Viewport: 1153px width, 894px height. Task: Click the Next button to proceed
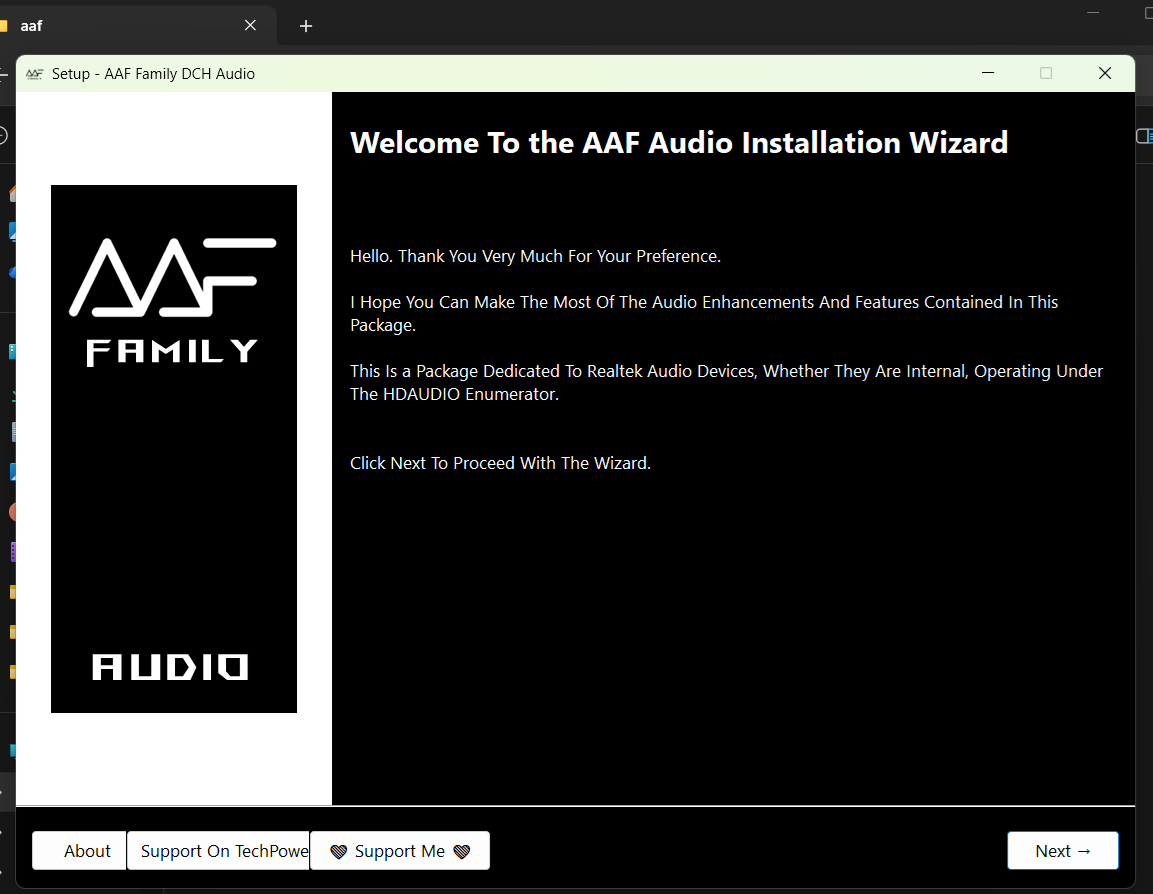coord(1063,851)
